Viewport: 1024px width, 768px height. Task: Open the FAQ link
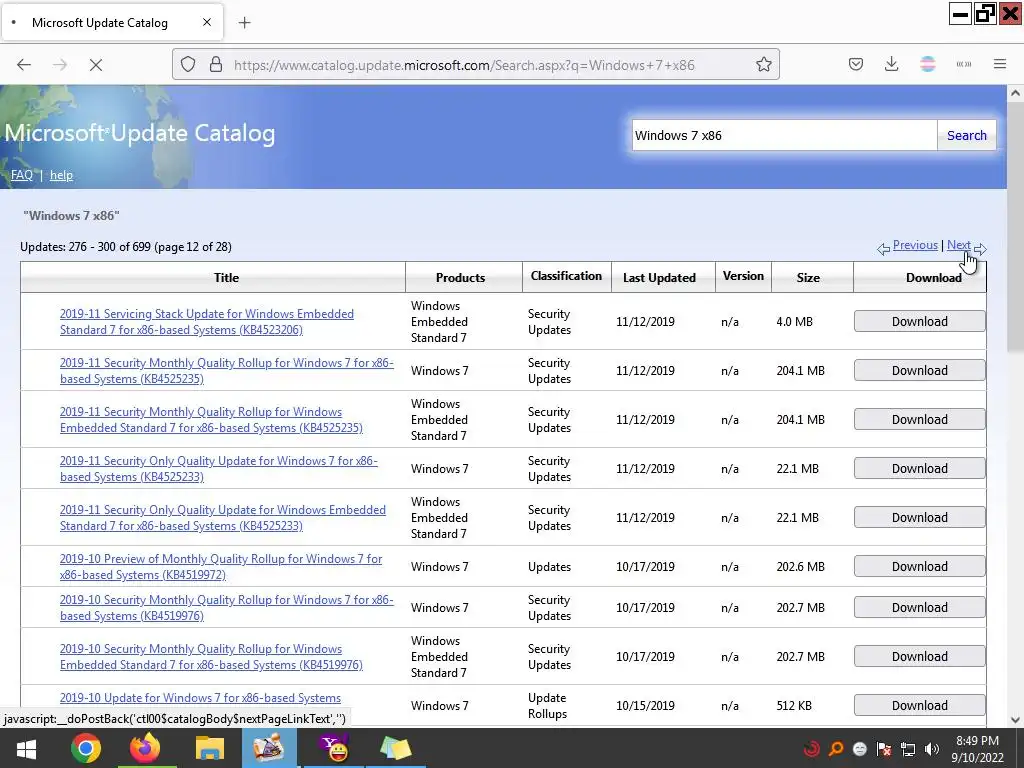[x=22, y=175]
